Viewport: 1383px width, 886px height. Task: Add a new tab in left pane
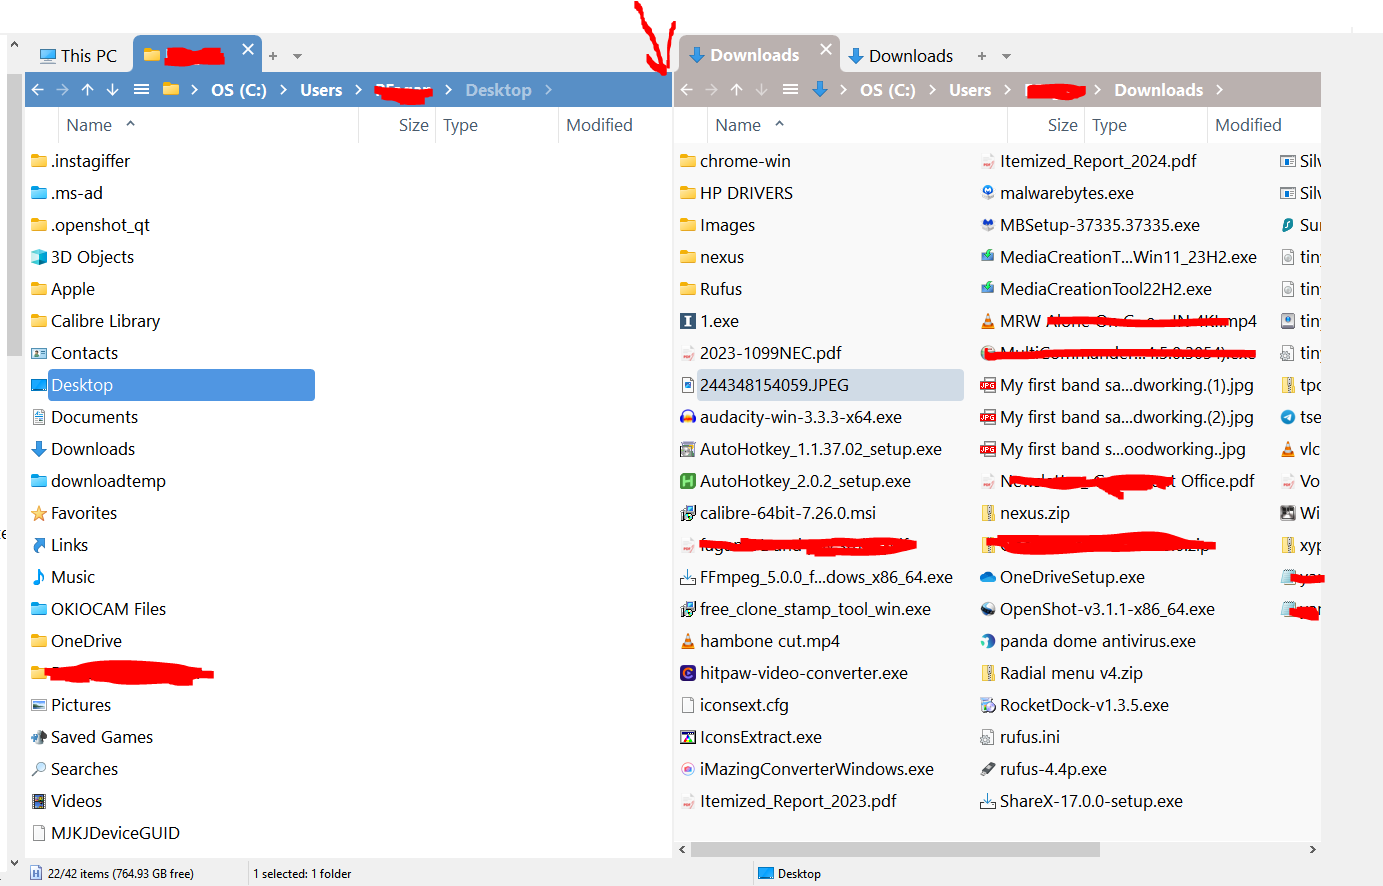273,56
